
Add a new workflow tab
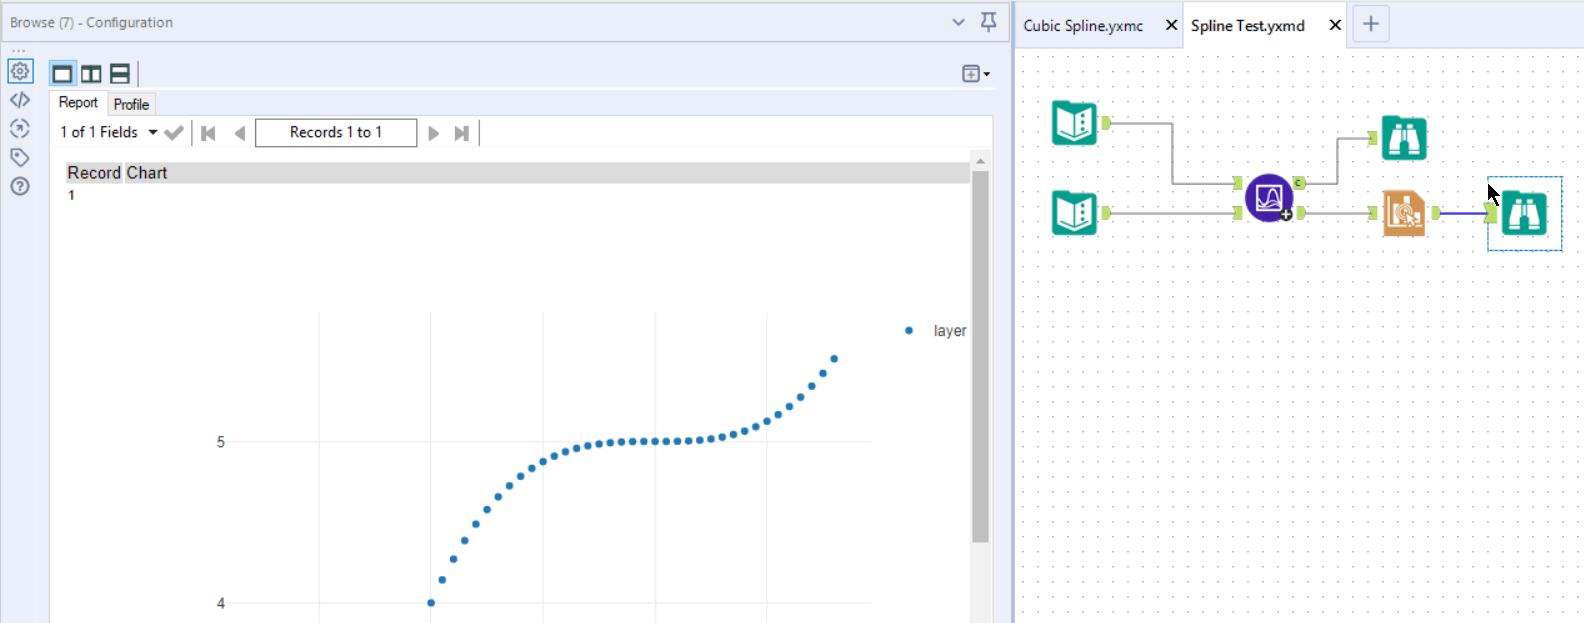coord(1371,25)
